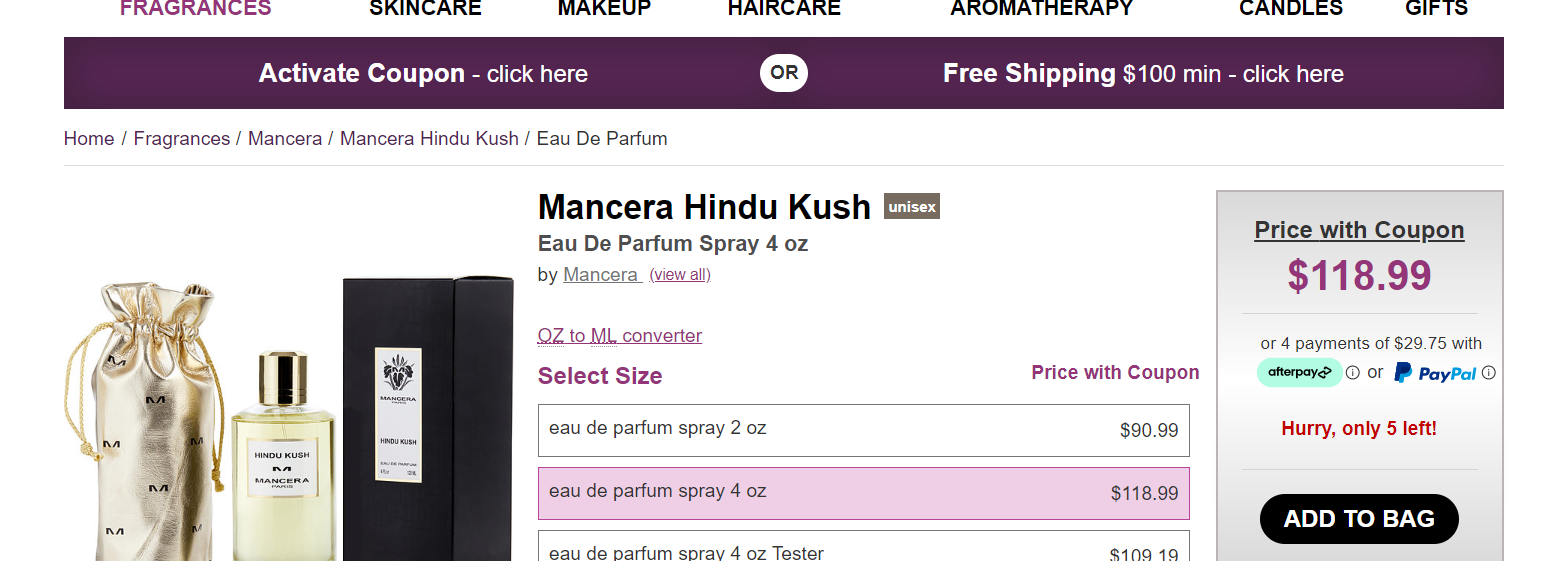Image resolution: width=1559 pixels, height=561 pixels.
Task: Select eau de parfum spray 4 oz option
Action: tap(863, 493)
